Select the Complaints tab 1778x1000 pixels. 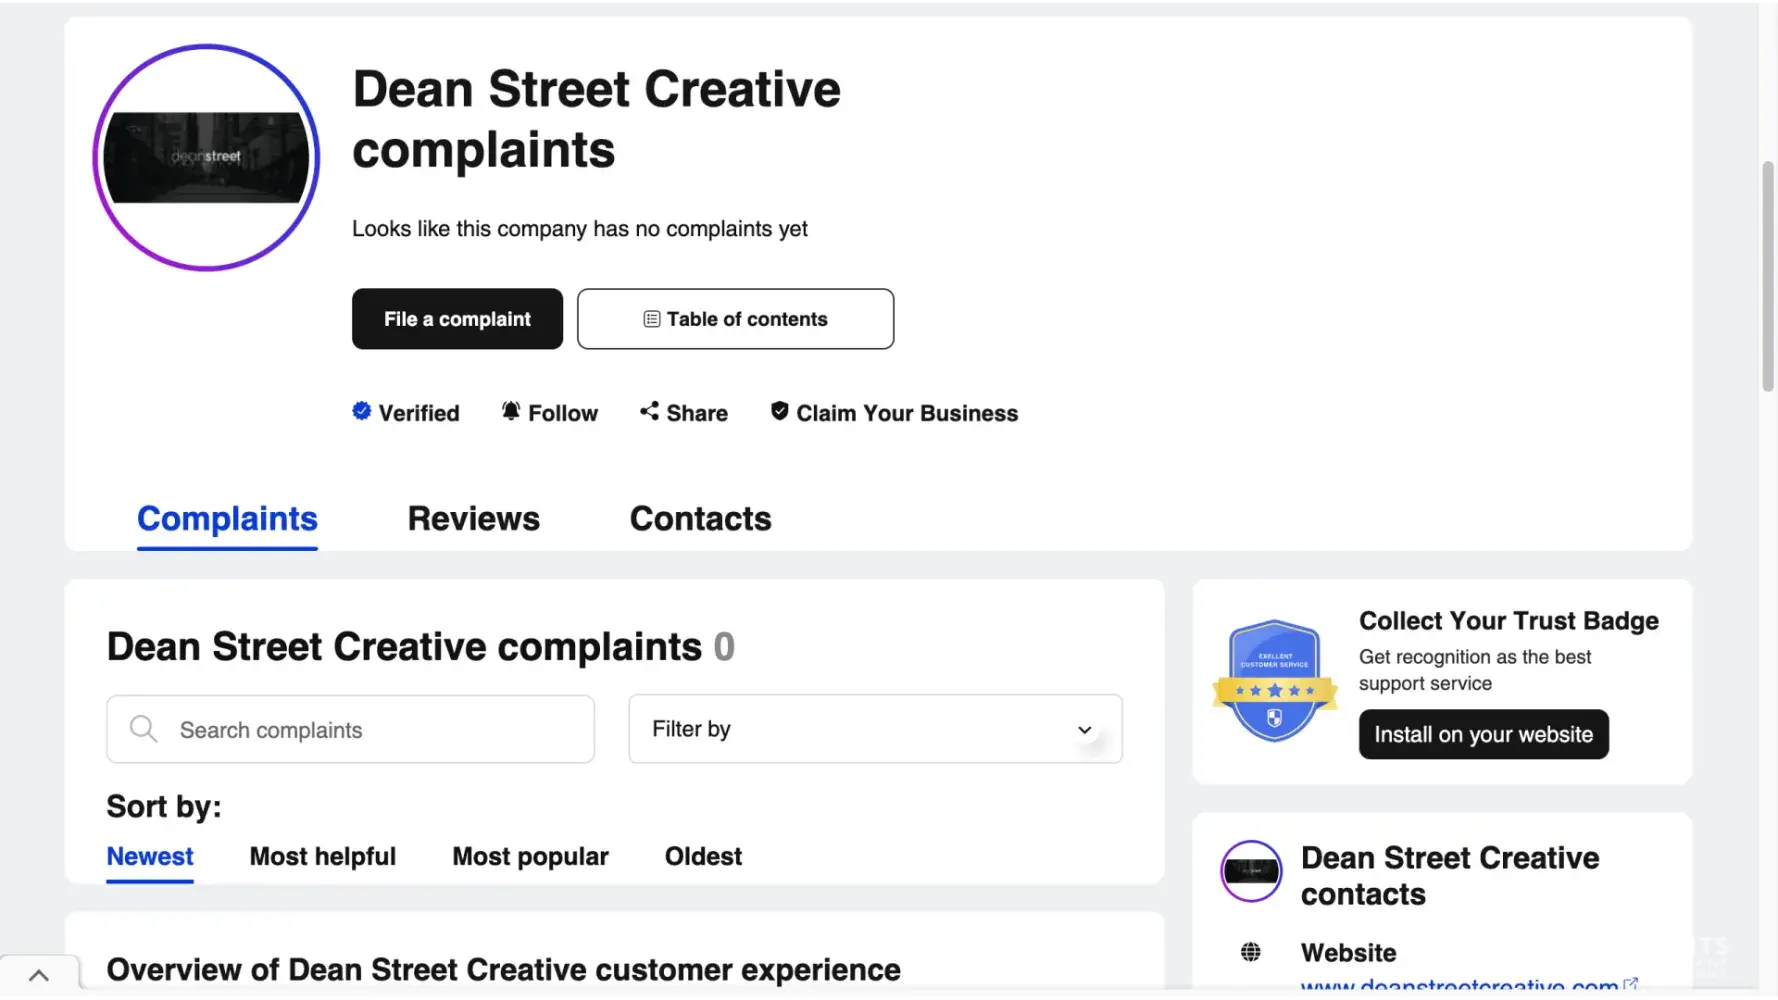(x=227, y=519)
